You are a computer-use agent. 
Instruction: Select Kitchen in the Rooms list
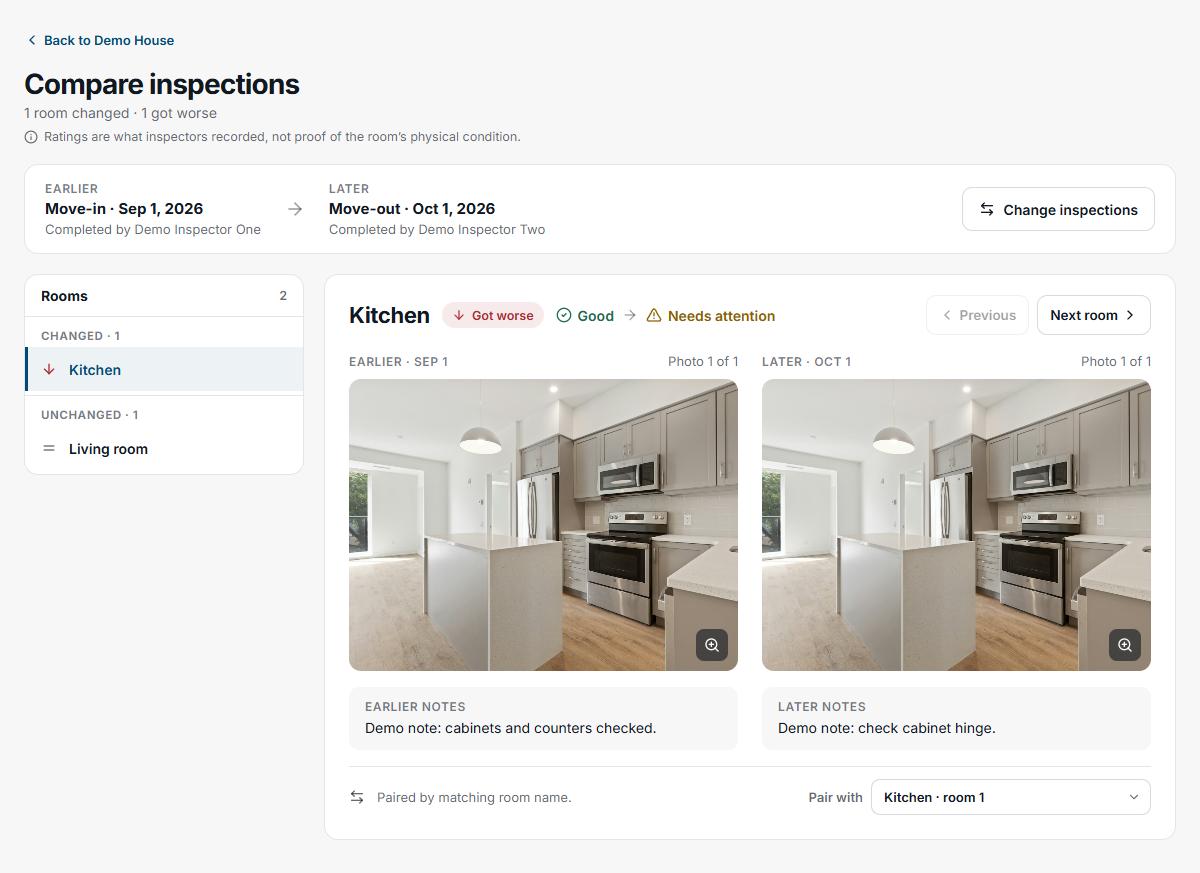tap(164, 370)
